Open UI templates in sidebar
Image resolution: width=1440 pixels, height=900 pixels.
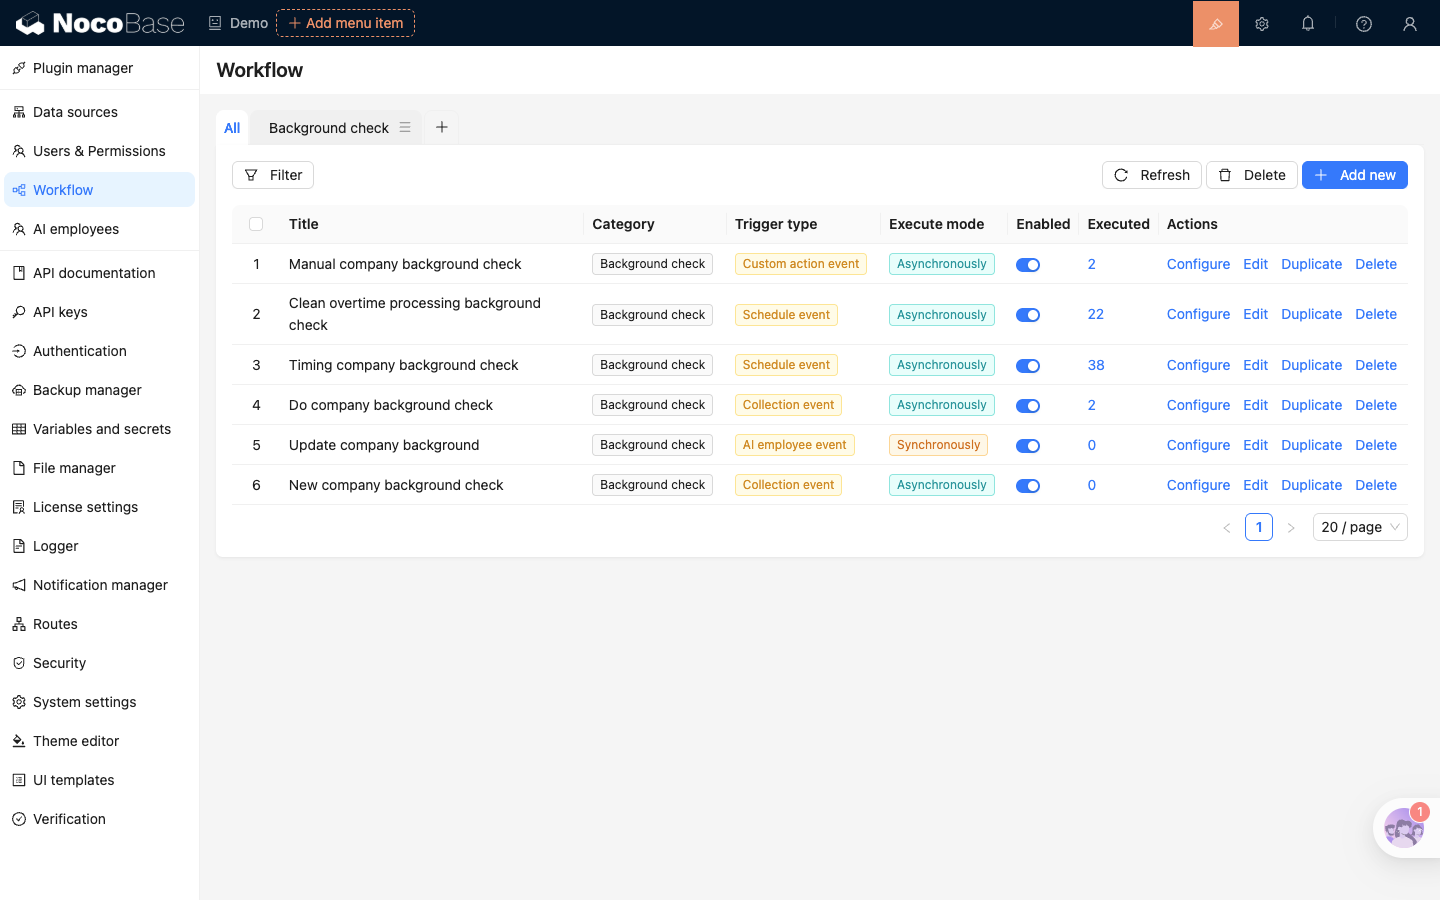(99, 780)
